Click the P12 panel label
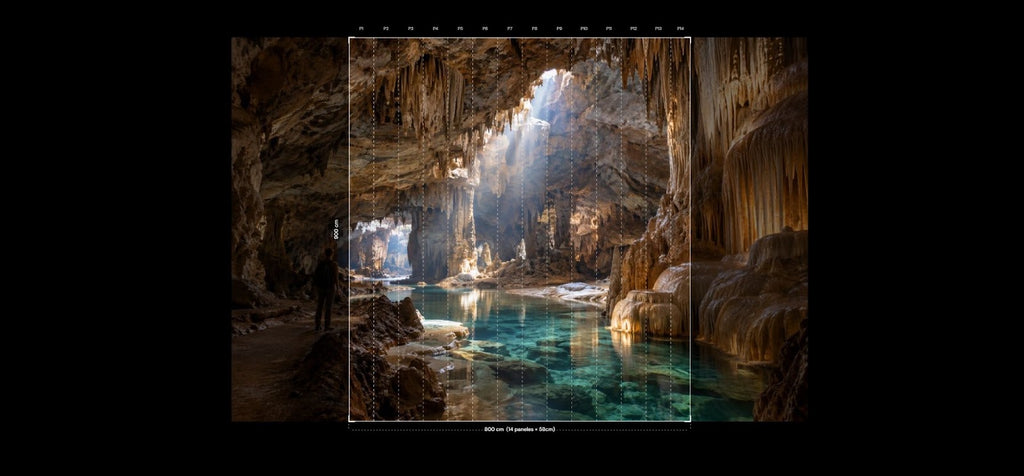 pyautogui.click(x=633, y=29)
